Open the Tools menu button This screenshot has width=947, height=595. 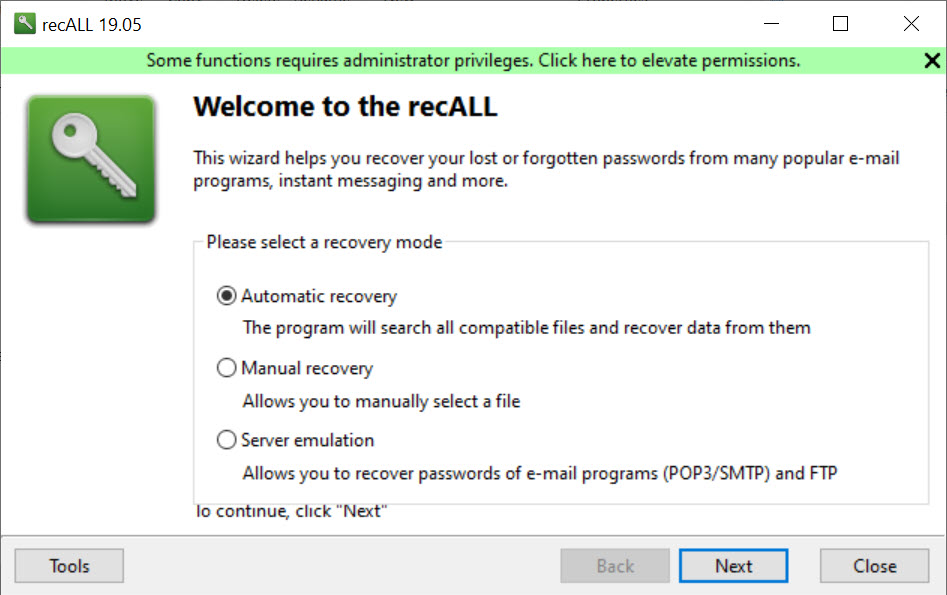[x=69, y=566]
